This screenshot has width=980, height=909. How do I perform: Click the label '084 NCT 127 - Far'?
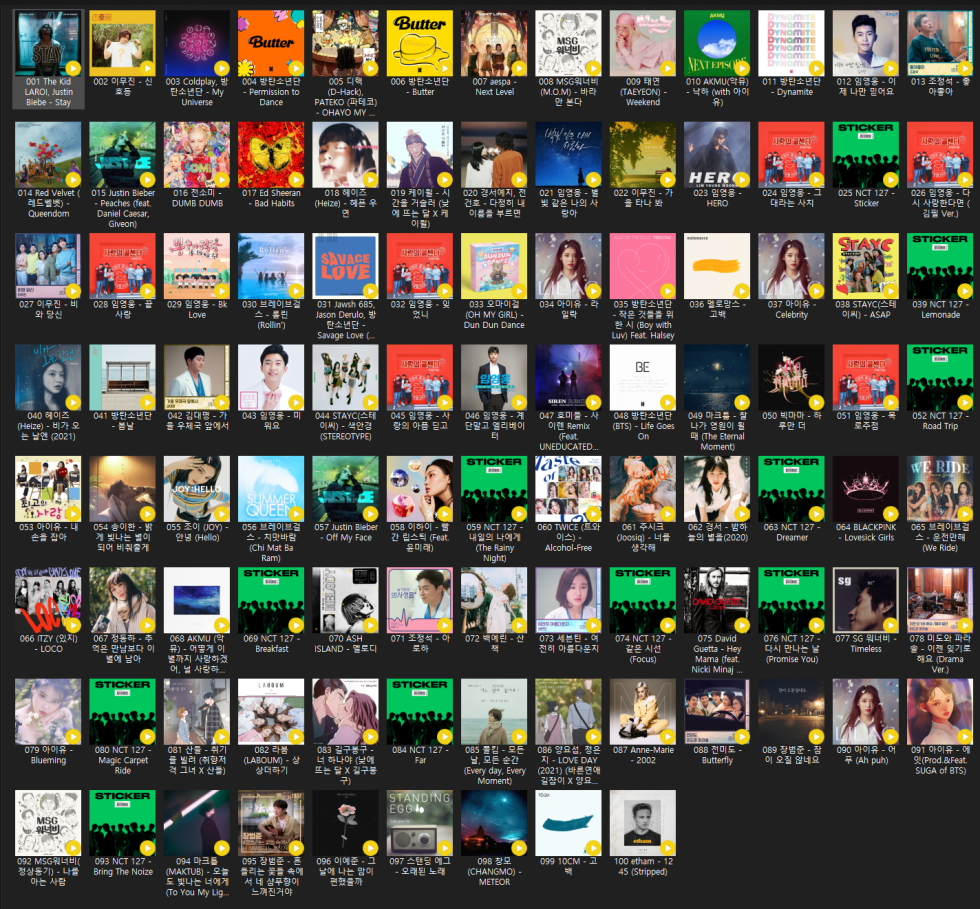(x=420, y=755)
